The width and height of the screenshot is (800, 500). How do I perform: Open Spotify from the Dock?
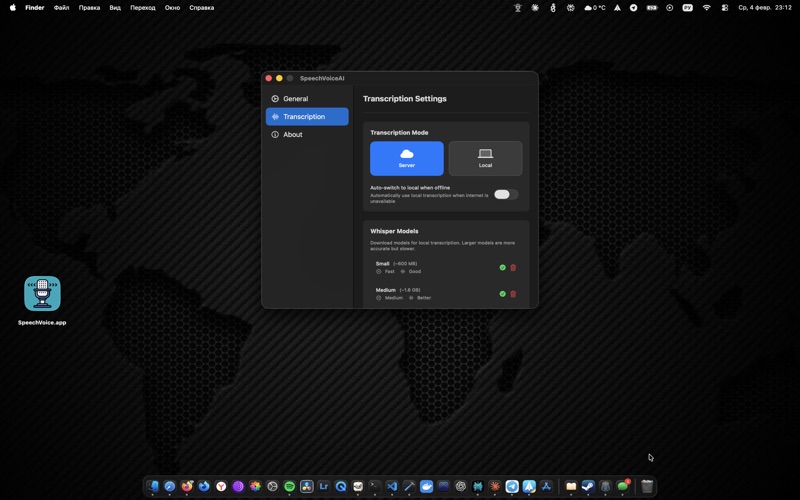289,486
